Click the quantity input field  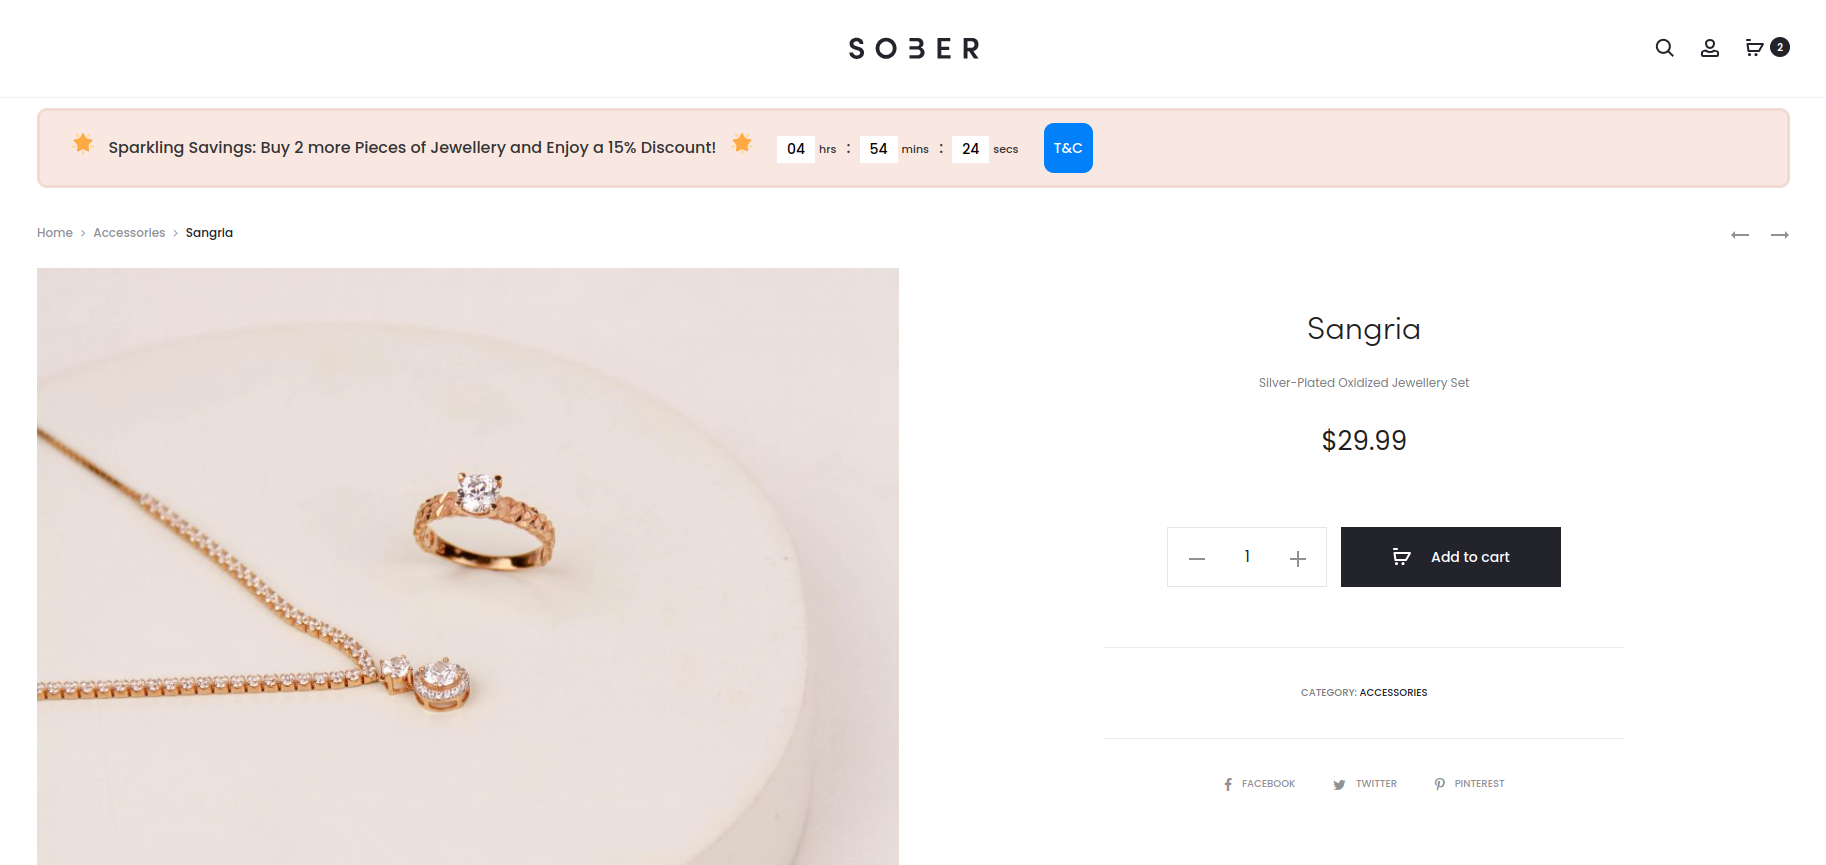[x=1247, y=557]
